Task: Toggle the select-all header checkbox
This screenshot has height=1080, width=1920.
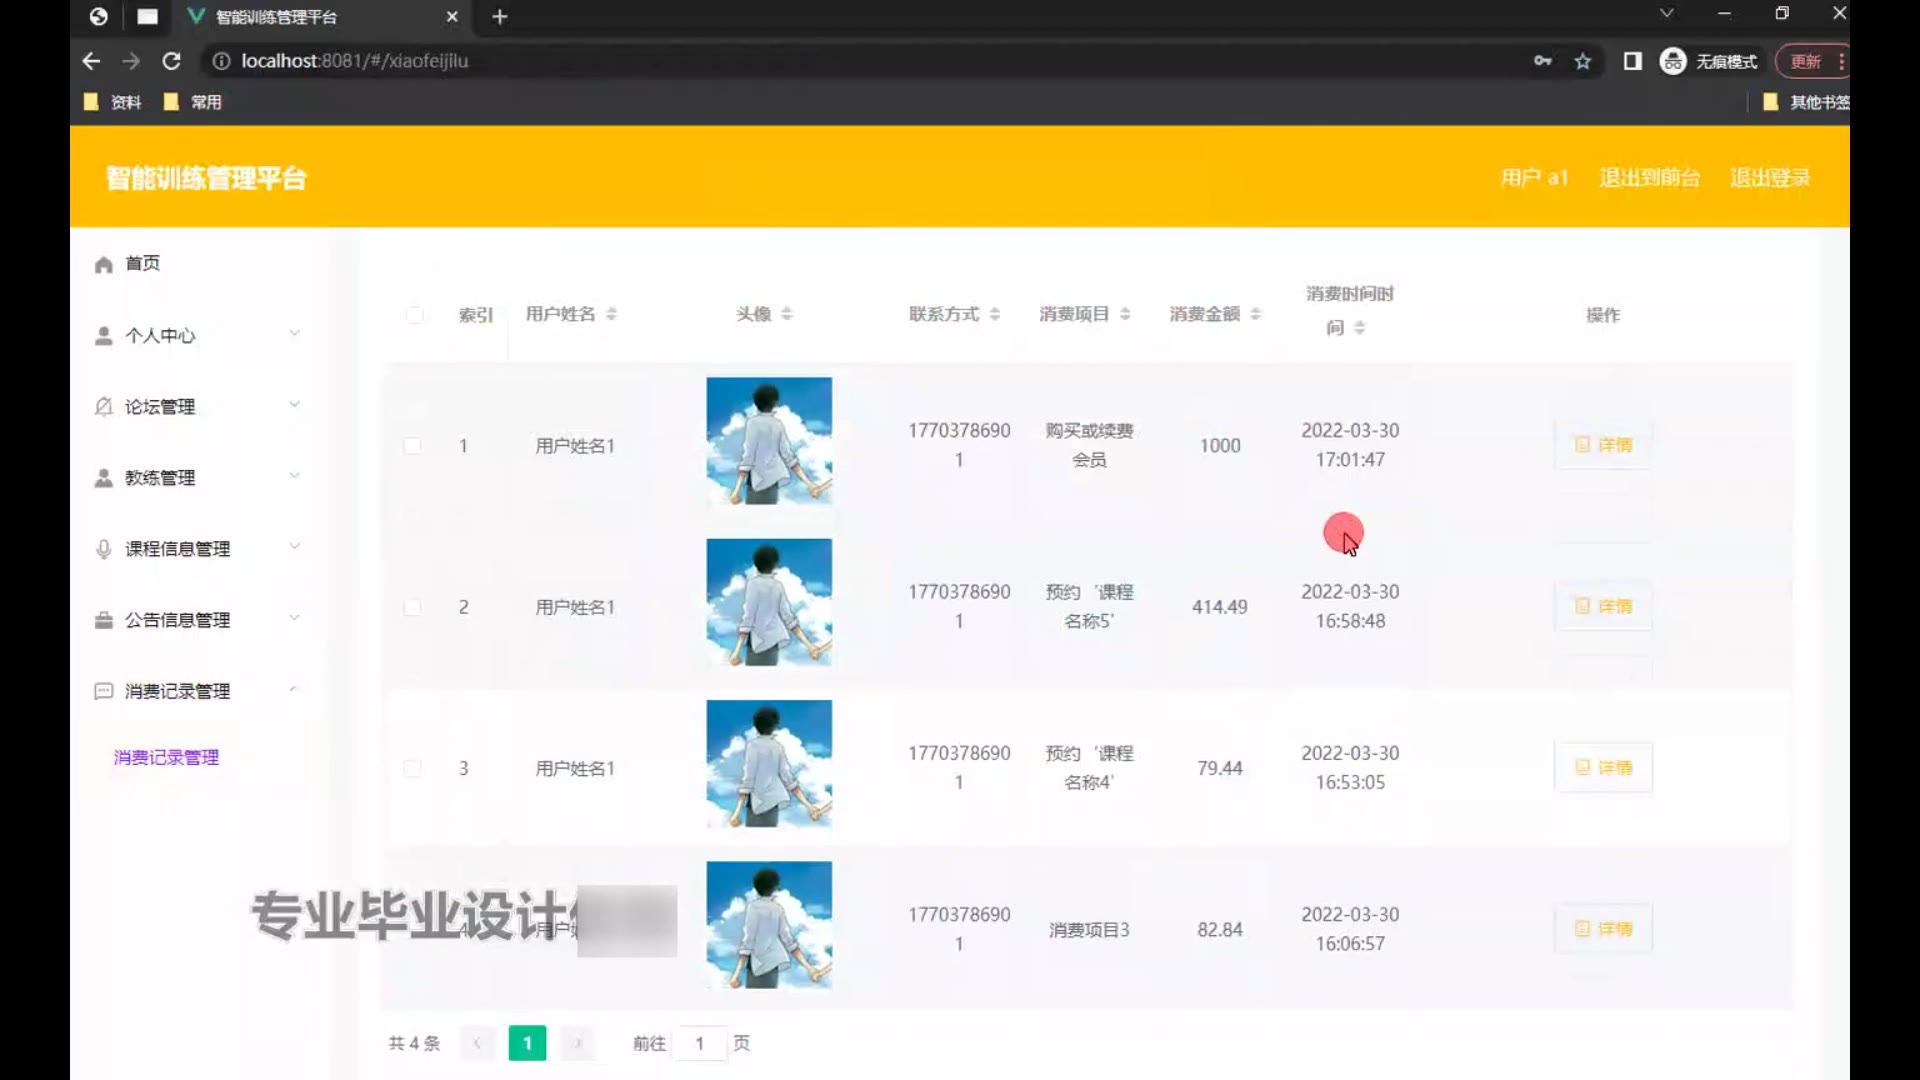Action: pos(414,315)
